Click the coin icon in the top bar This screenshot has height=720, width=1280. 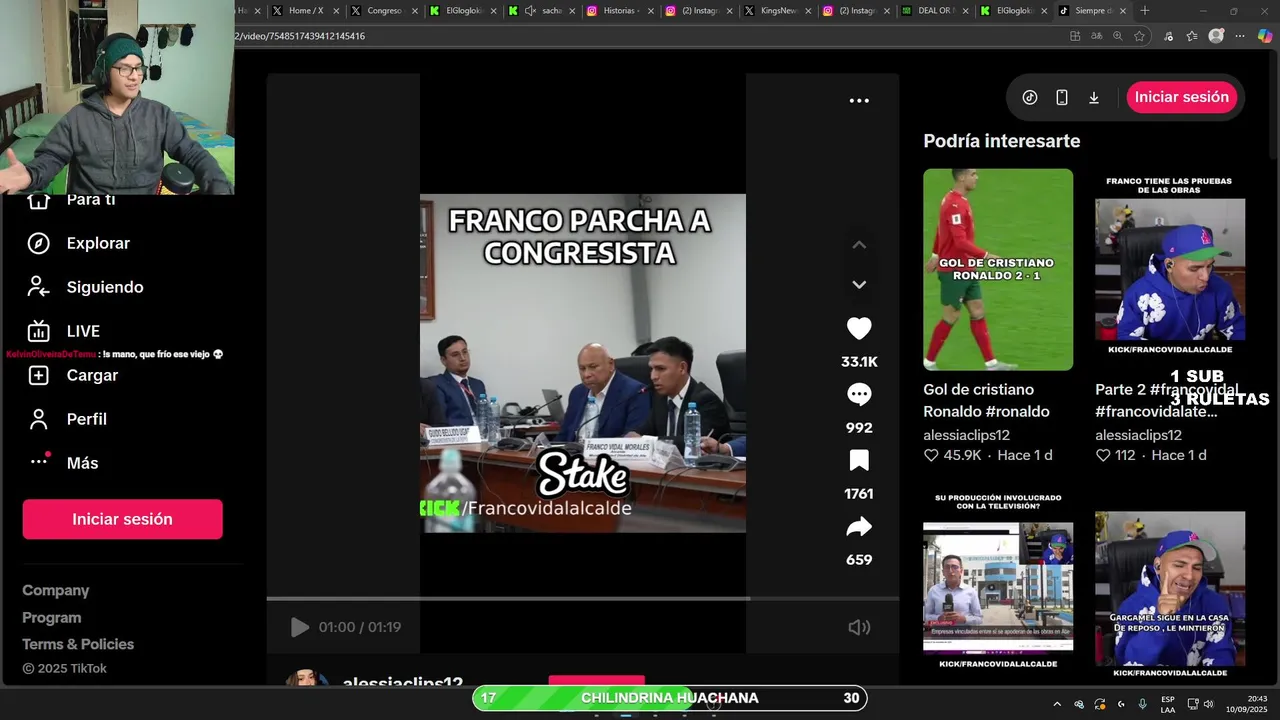click(x=1030, y=97)
